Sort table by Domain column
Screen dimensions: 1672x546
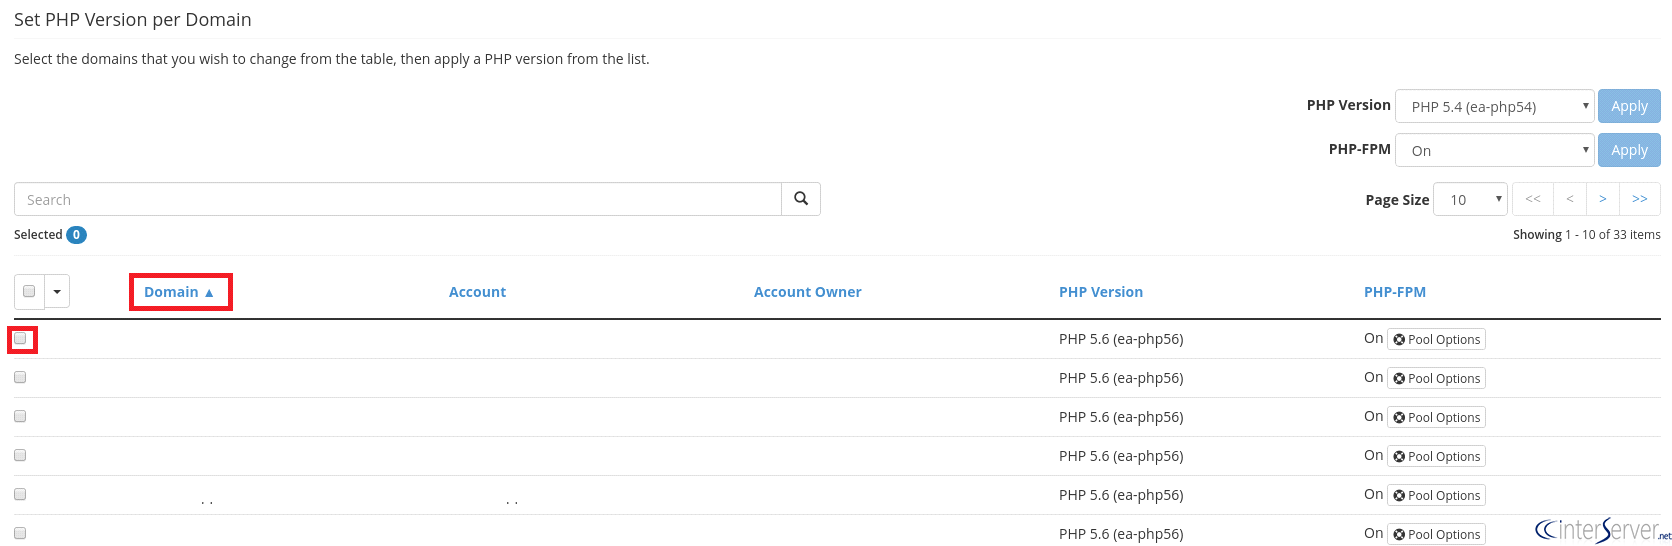pos(180,292)
